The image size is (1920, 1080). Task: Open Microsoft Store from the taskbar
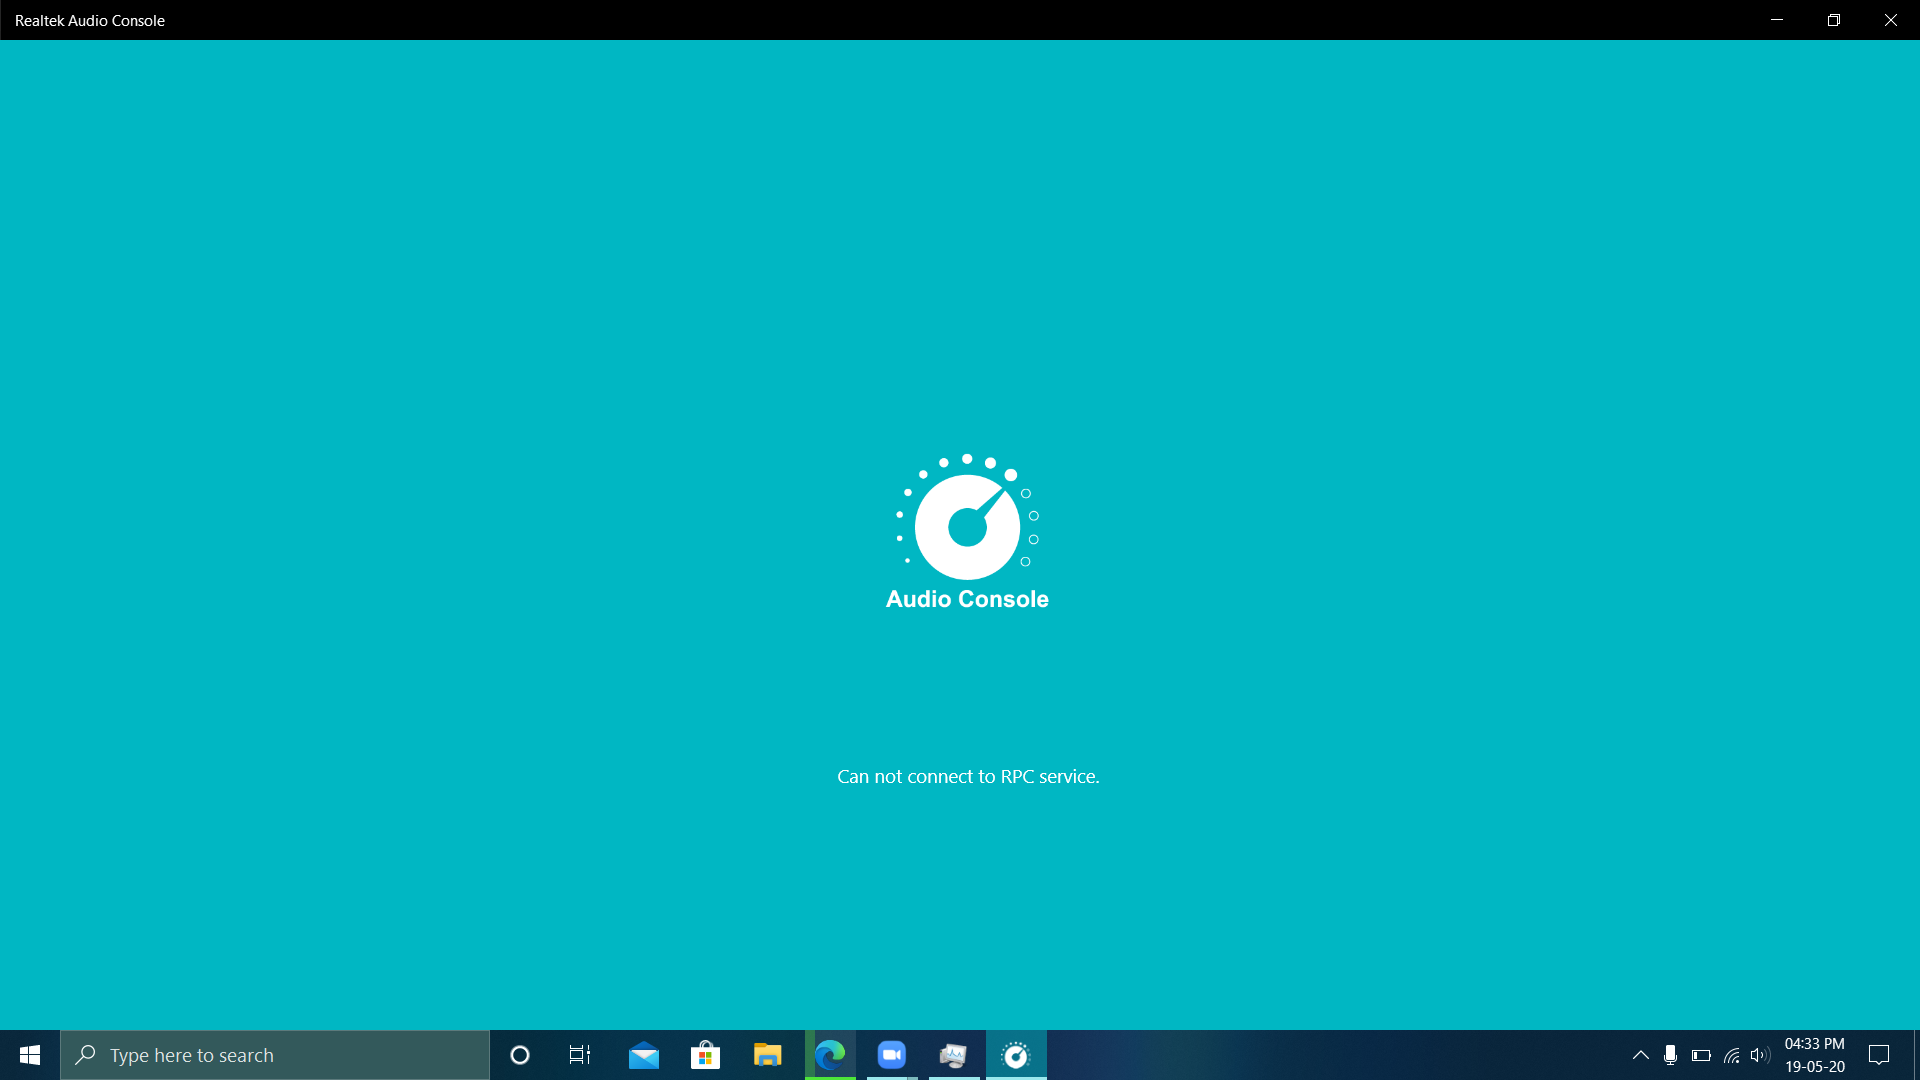[705, 1055]
